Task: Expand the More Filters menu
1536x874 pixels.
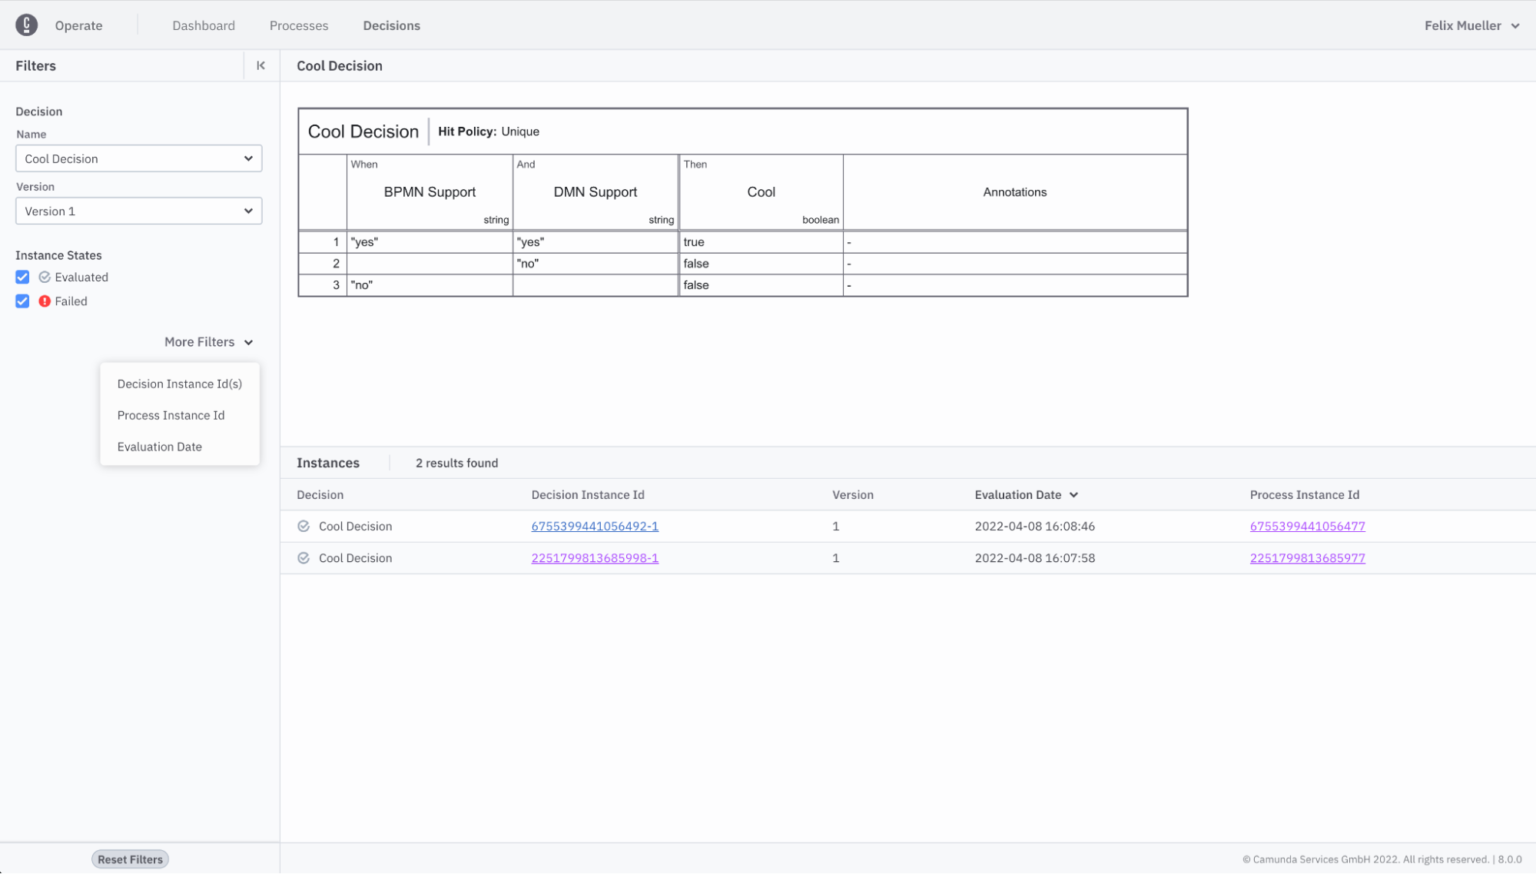Action: [208, 341]
